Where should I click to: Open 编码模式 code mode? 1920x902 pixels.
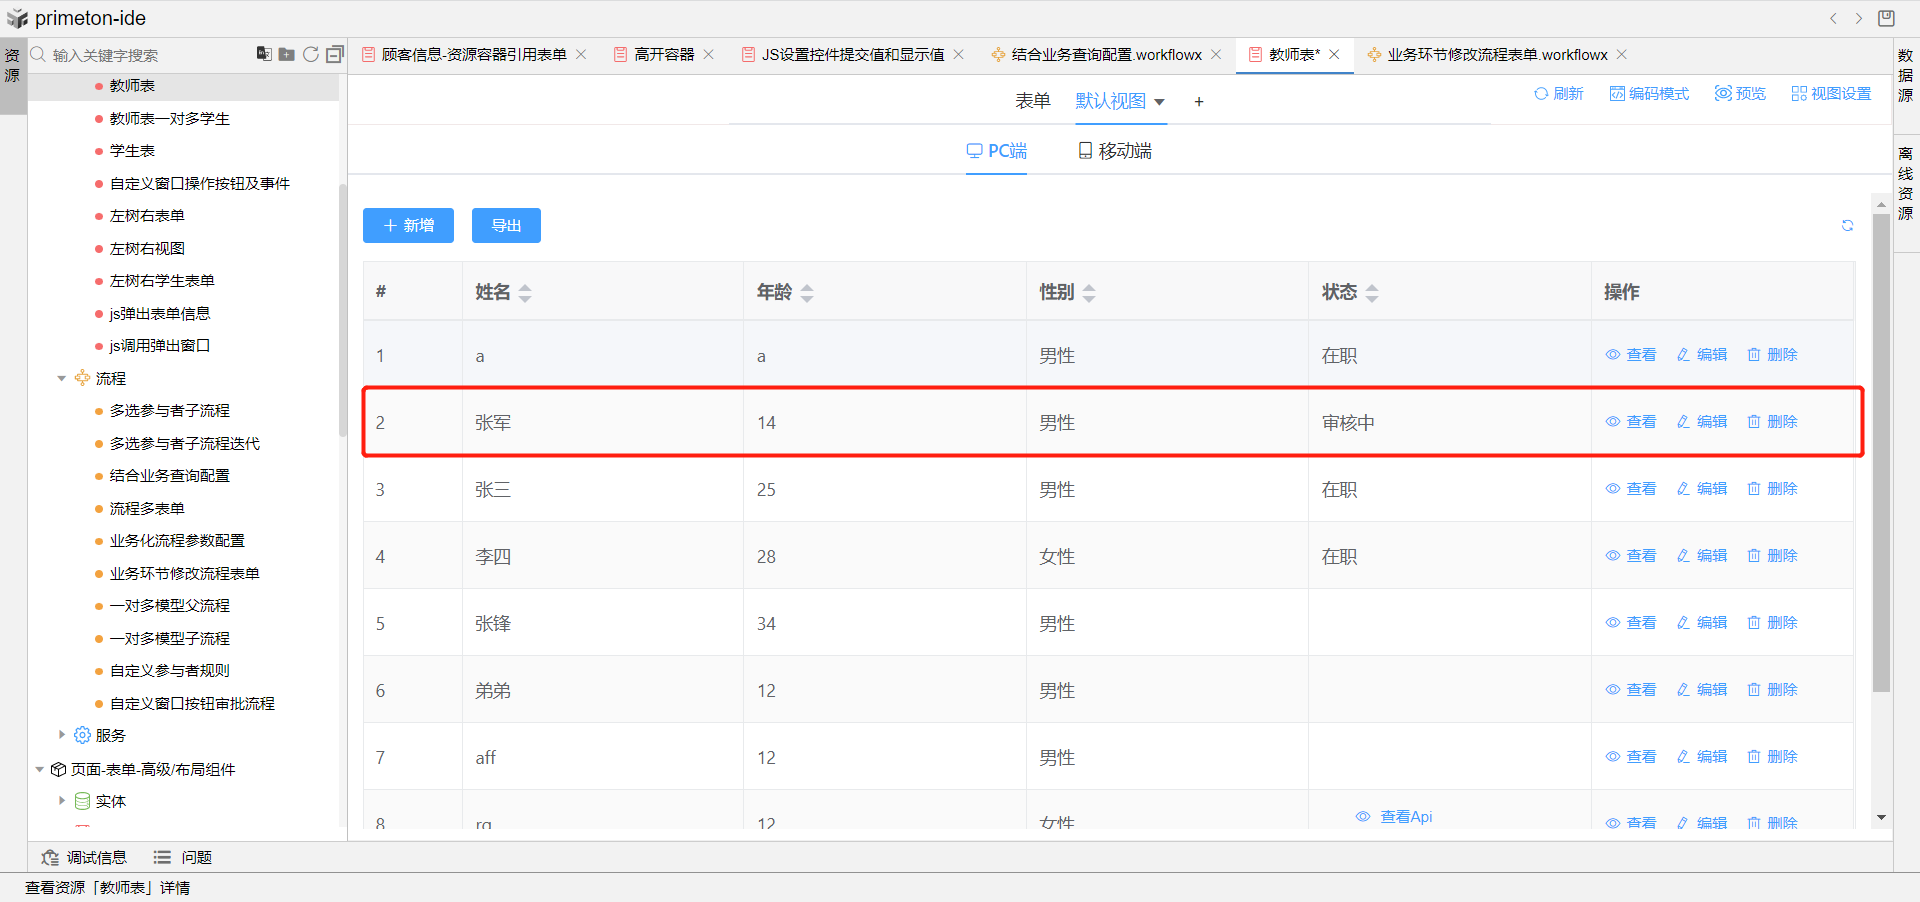1649,93
